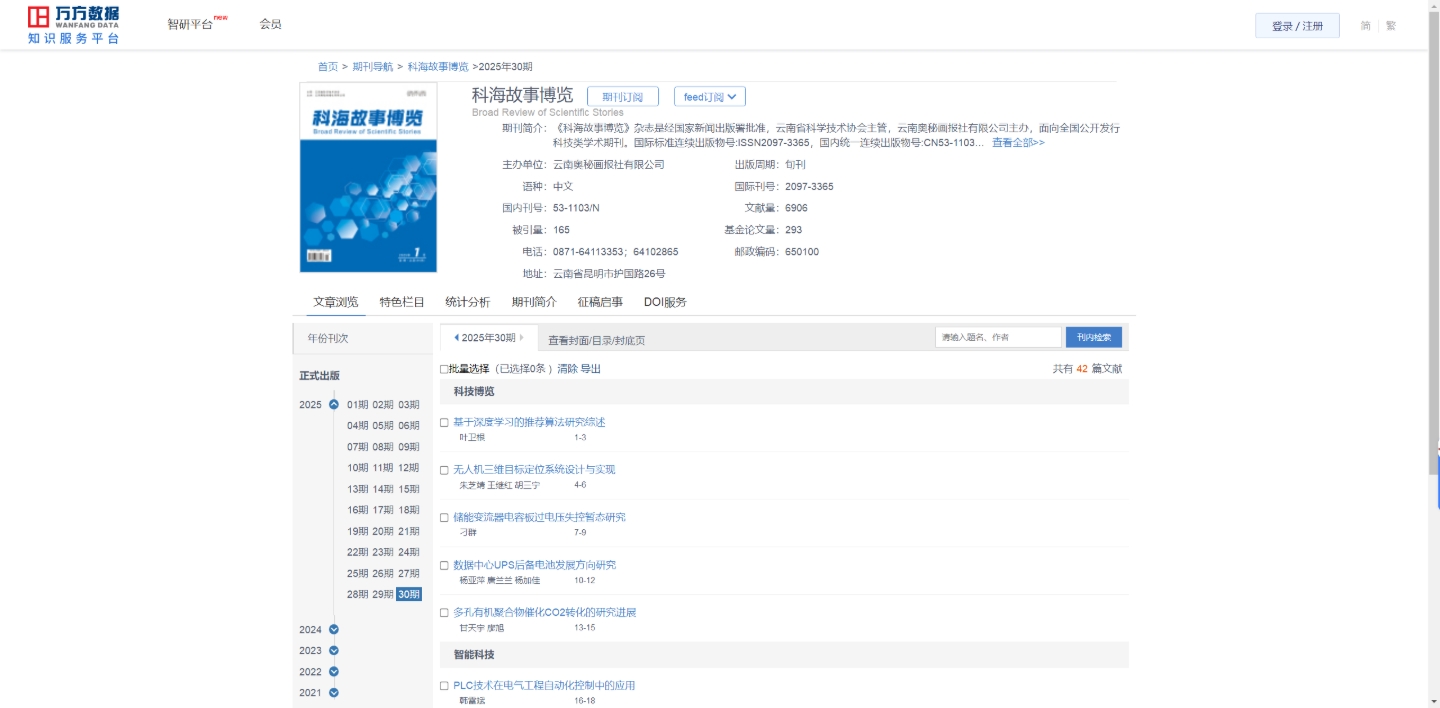1440x708 pixels.
Task: Click the 登录 / 注册 button
Action: pos(1297,26)
